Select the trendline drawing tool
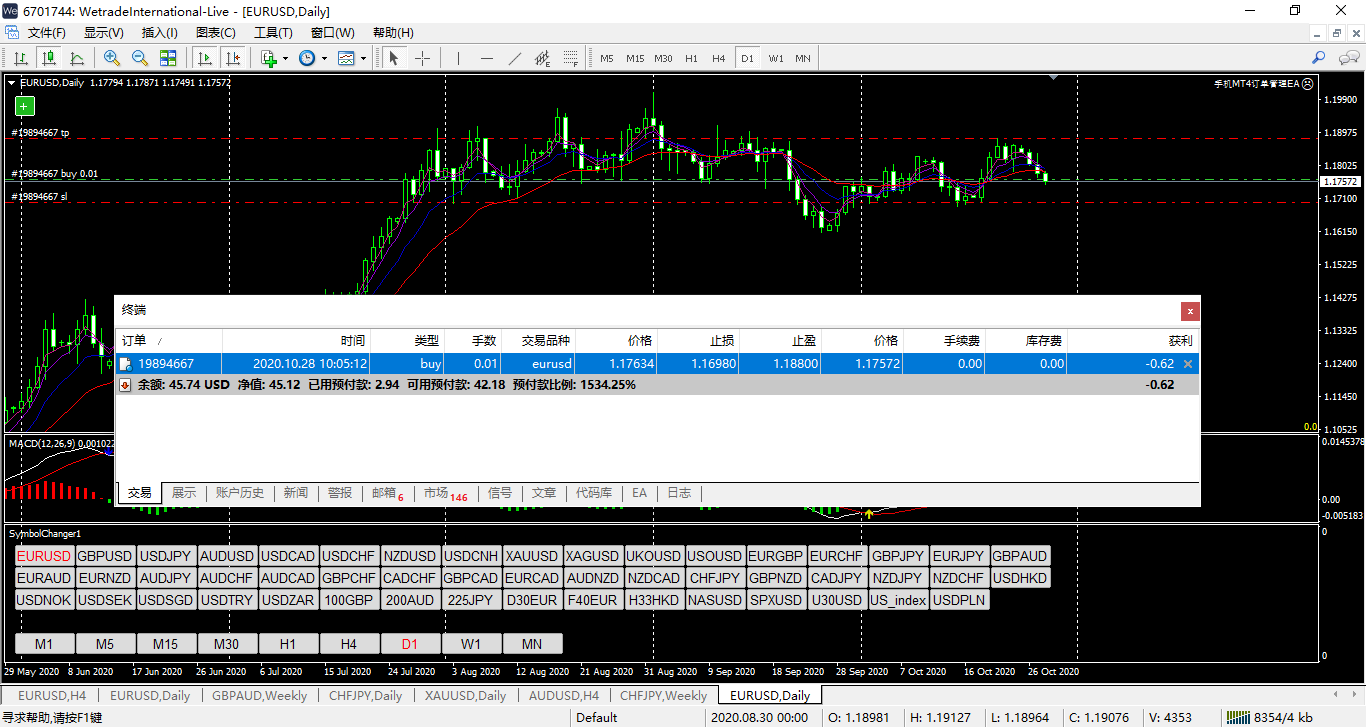 pos(515,58)
